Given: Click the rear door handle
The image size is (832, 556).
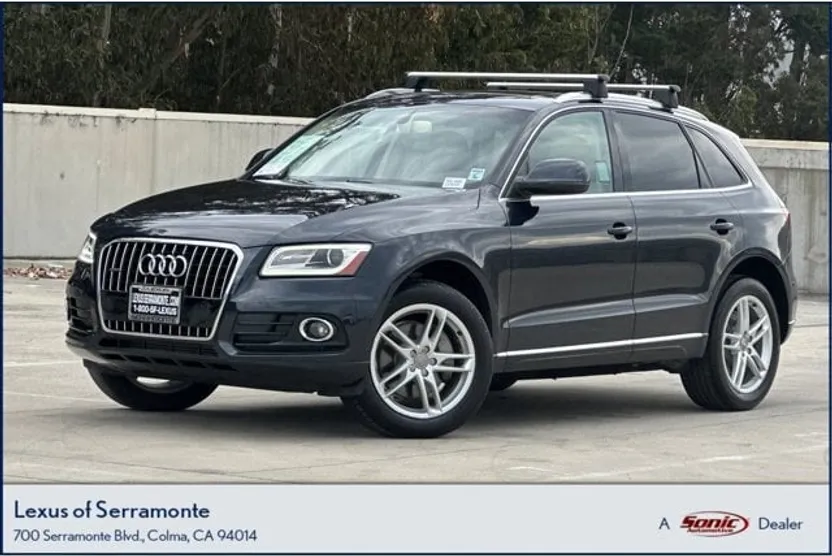Looking at the screenshot, I should tap(722, 226).
